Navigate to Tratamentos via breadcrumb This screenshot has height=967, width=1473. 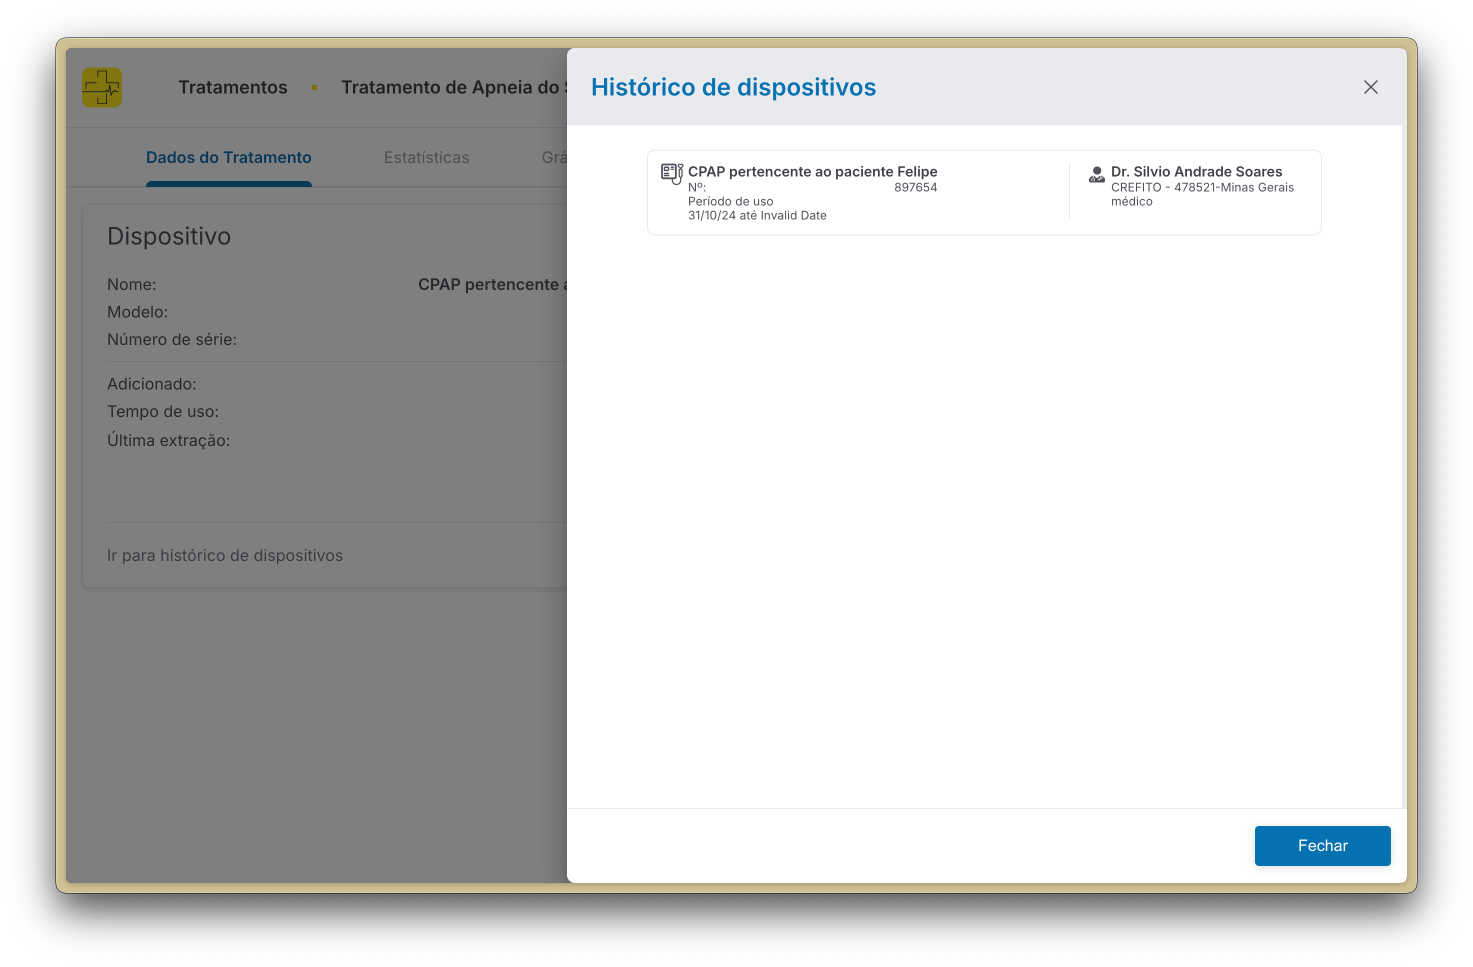(233, 87)
